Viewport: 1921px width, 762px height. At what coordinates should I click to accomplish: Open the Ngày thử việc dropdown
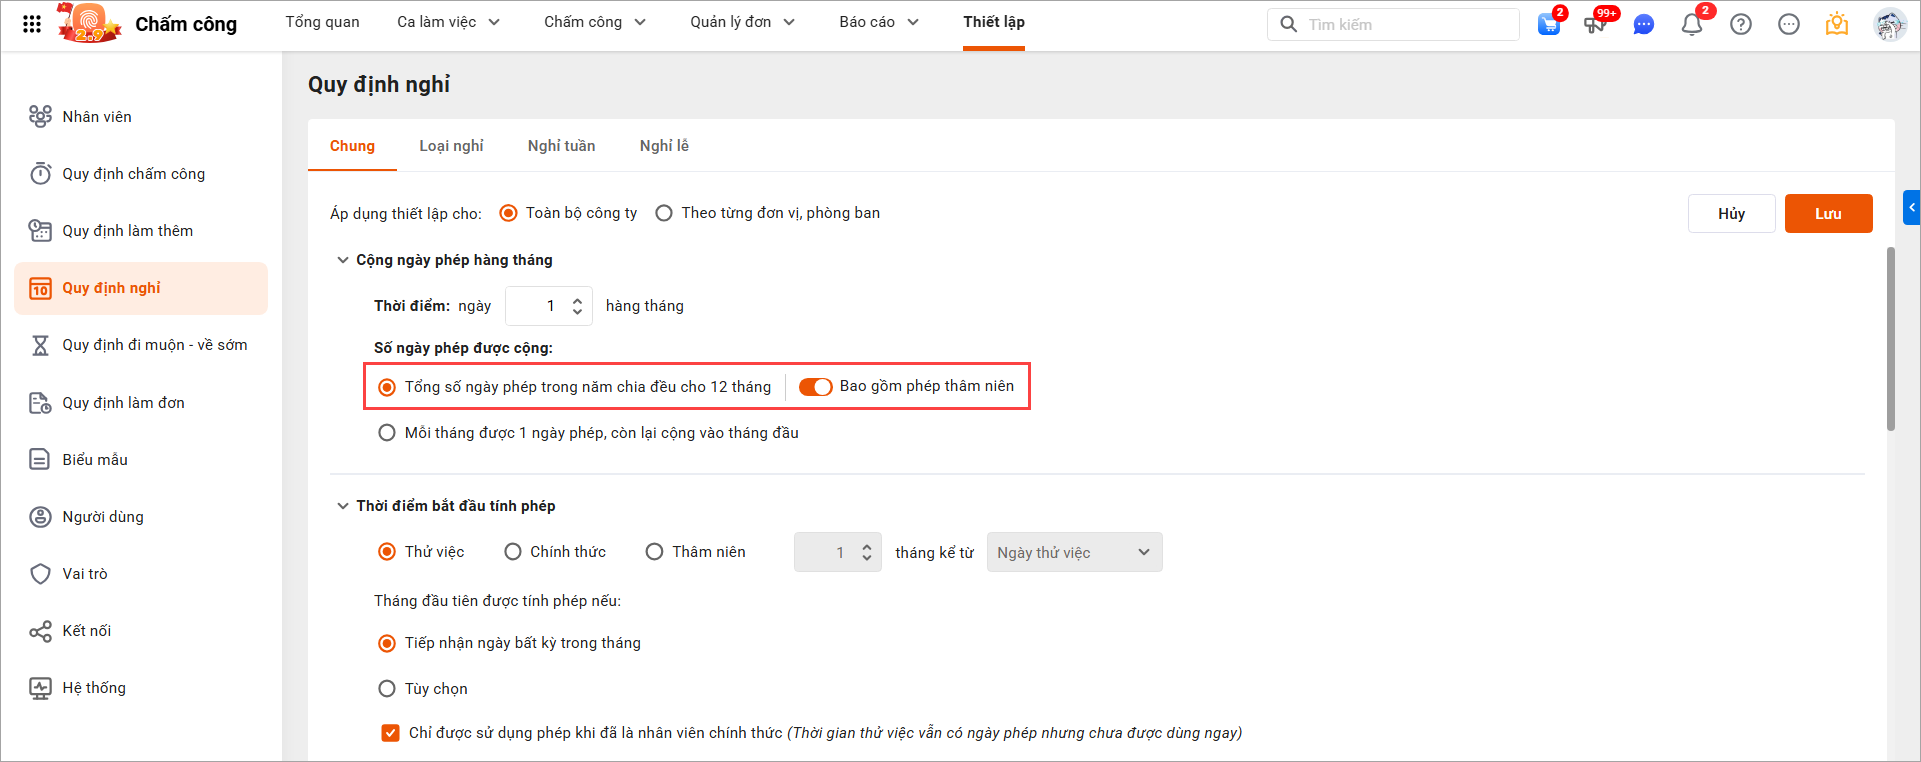(1074, 552)
